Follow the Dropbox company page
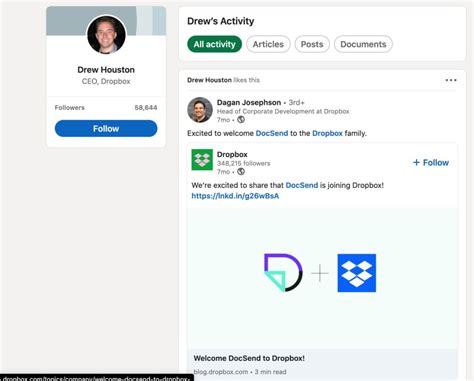This screenshot has width=474, height=381. pyautogui.click(x=431, y=162)
